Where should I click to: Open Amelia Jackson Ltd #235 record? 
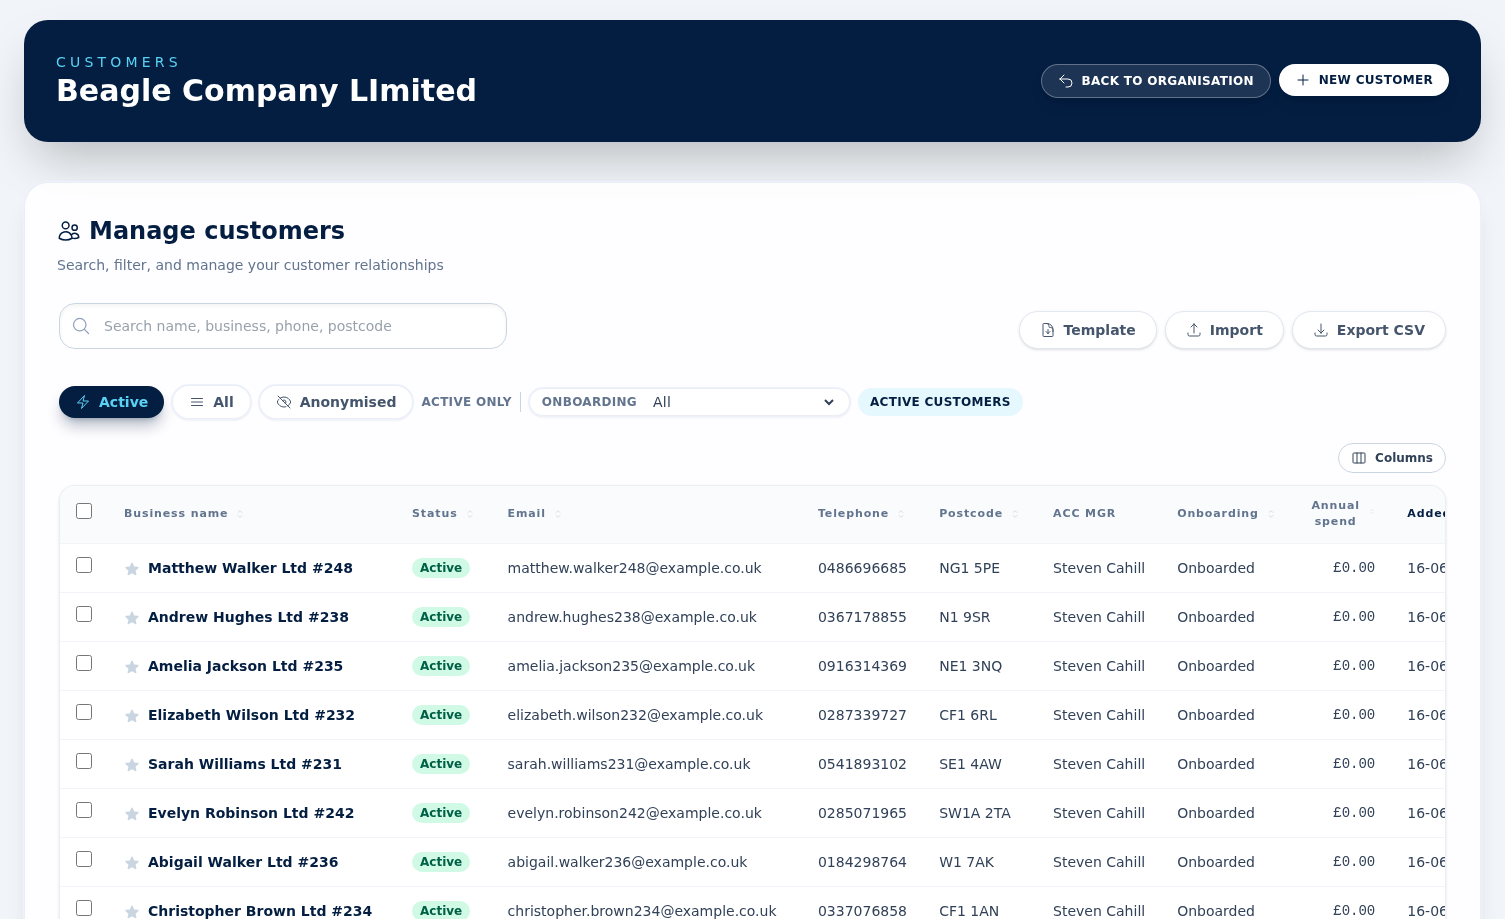(x=245, y=666)
